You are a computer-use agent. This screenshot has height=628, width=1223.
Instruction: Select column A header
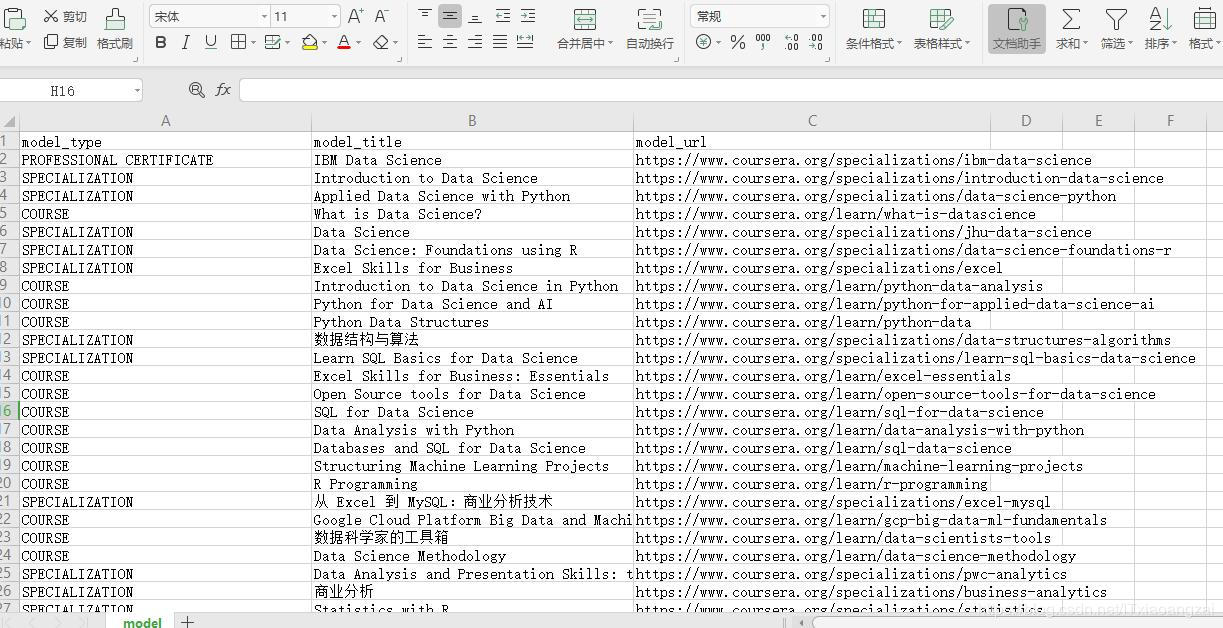(x=165, y=121)
